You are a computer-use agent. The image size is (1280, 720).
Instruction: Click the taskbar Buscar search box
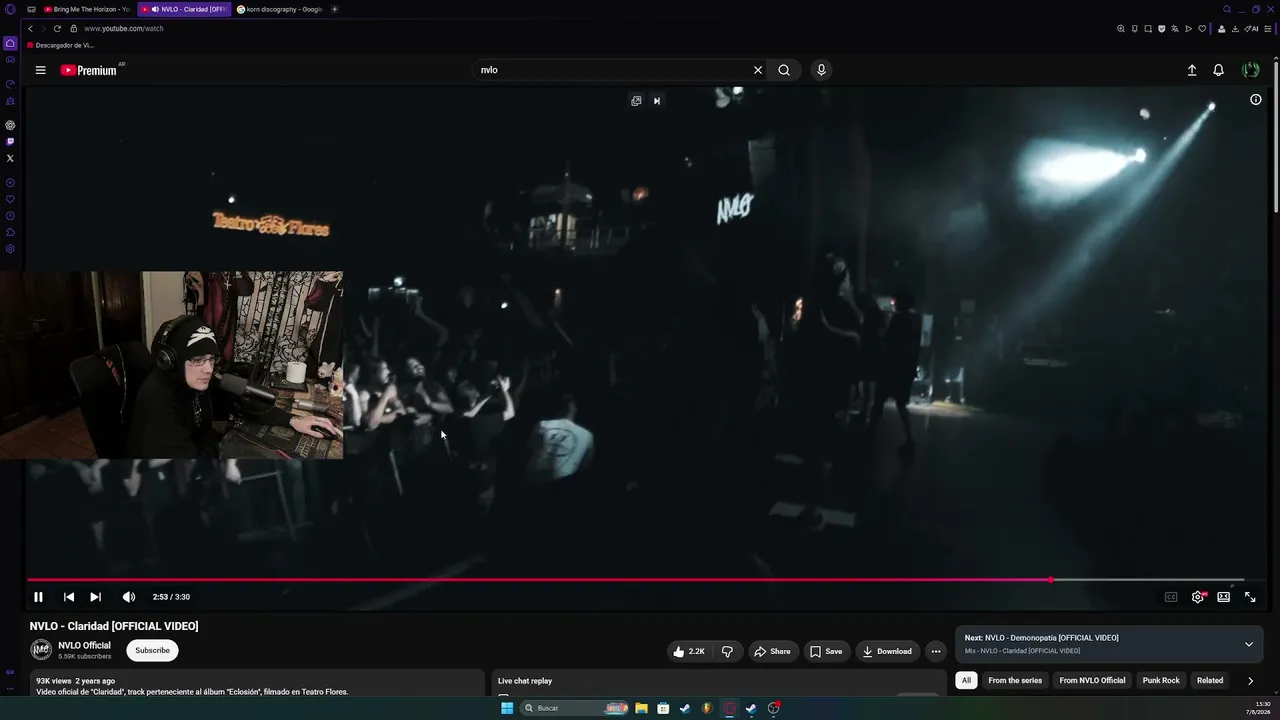[x=576, y=708]
